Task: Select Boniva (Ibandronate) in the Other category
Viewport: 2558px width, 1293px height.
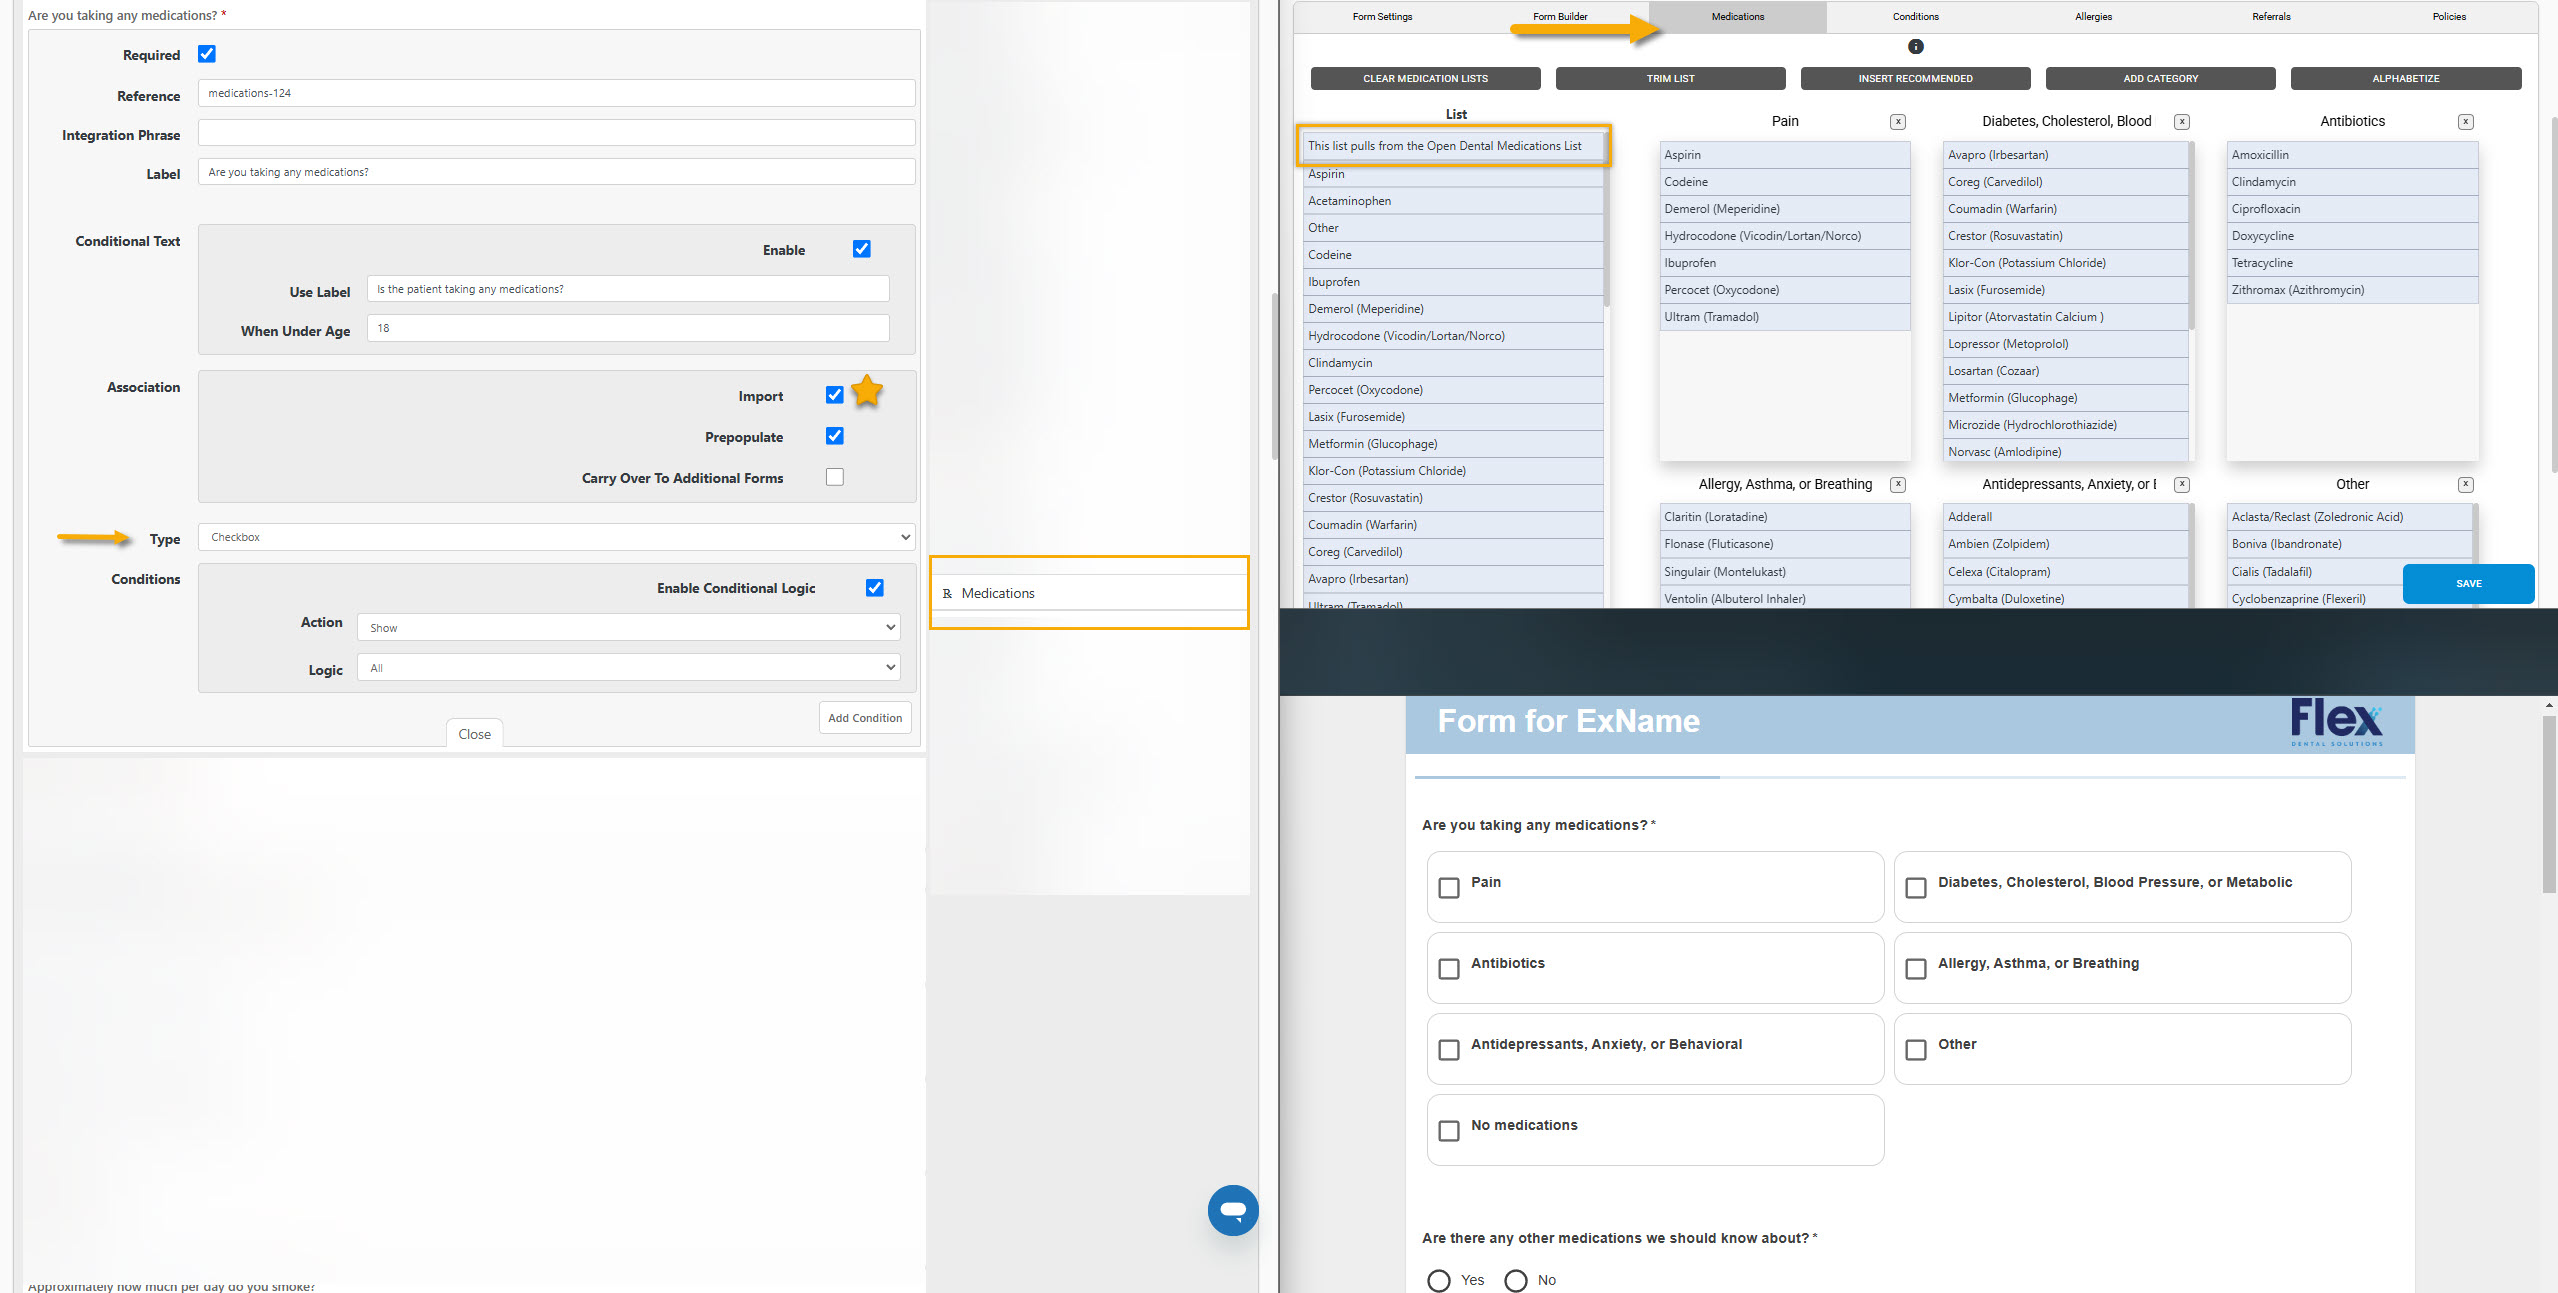Action: tap(2350, 544)
